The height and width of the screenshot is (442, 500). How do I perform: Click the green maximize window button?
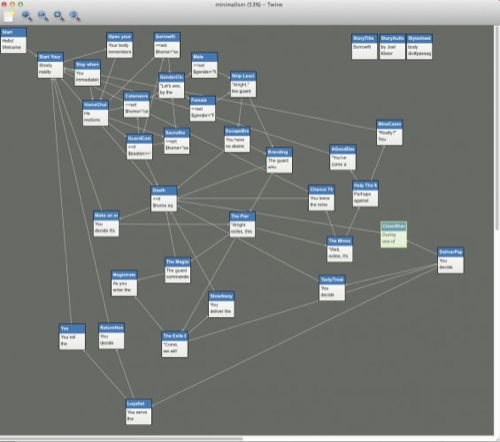[x=20, y=4]
